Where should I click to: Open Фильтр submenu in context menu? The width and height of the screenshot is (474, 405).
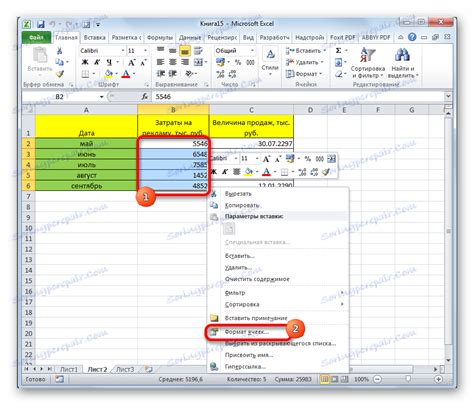click(278, 293)
